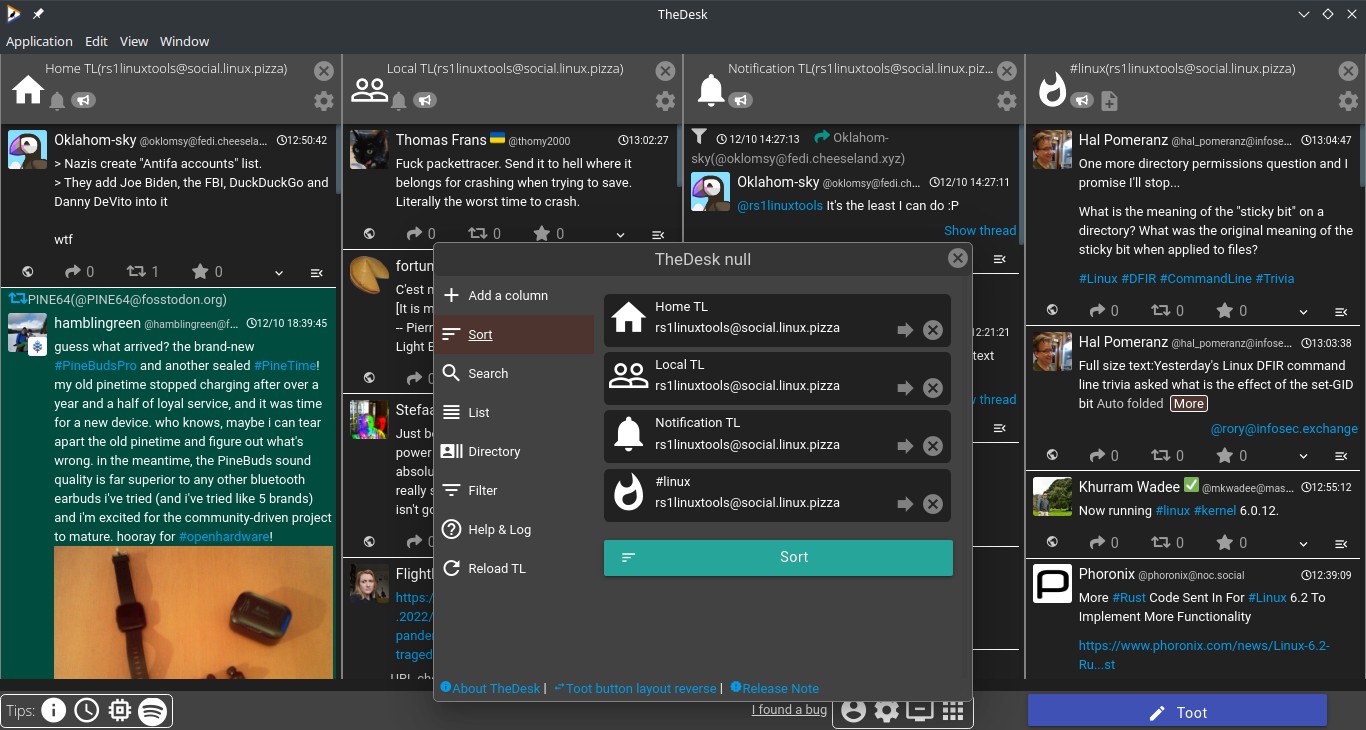Image resolution: width=1366 pixels, height=730 pixels.
Task: Open the Application menu
Action: point(39,41)
